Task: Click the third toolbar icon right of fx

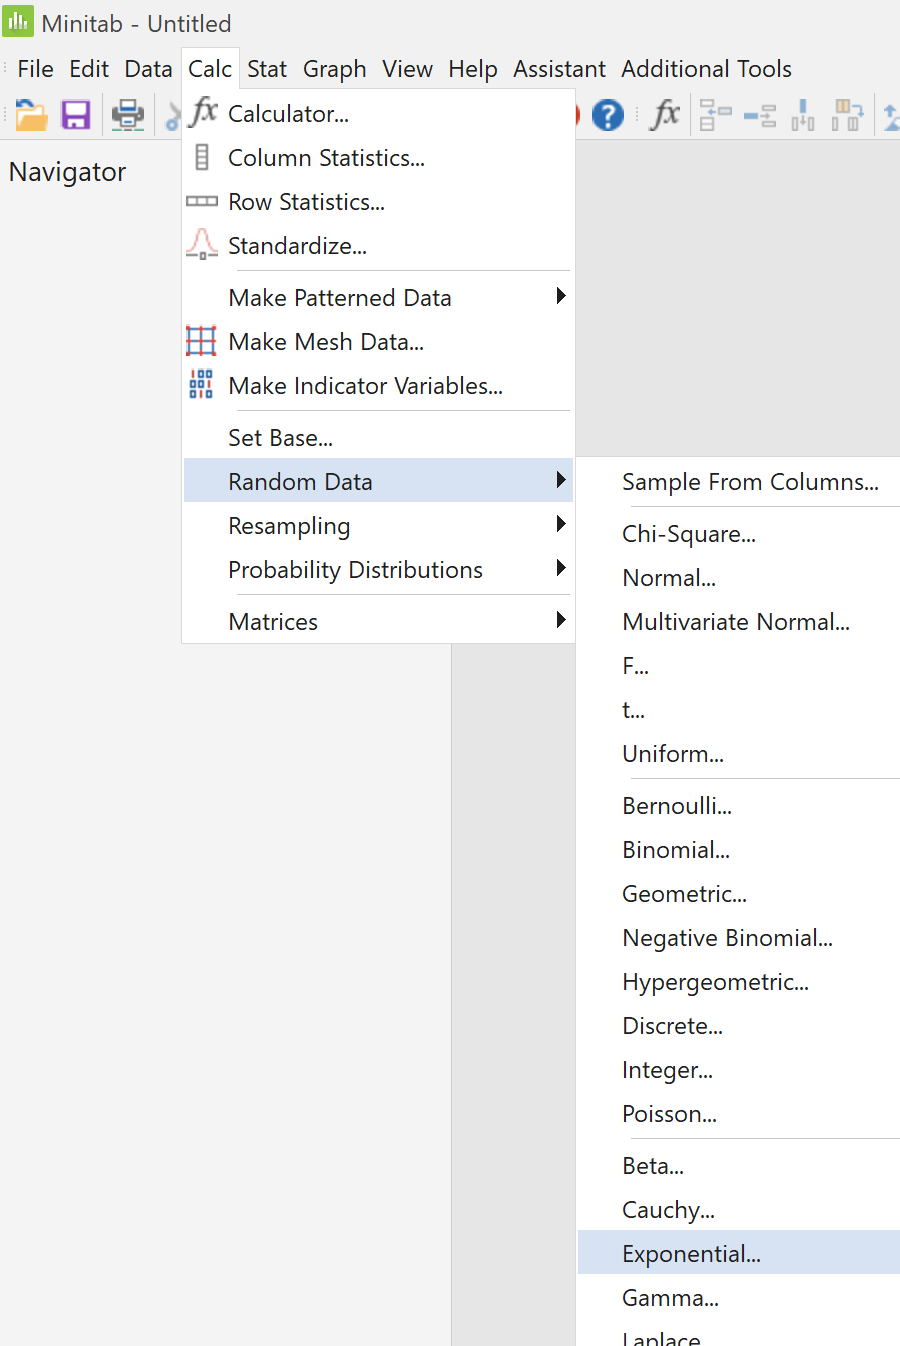Action: point(803,115)
